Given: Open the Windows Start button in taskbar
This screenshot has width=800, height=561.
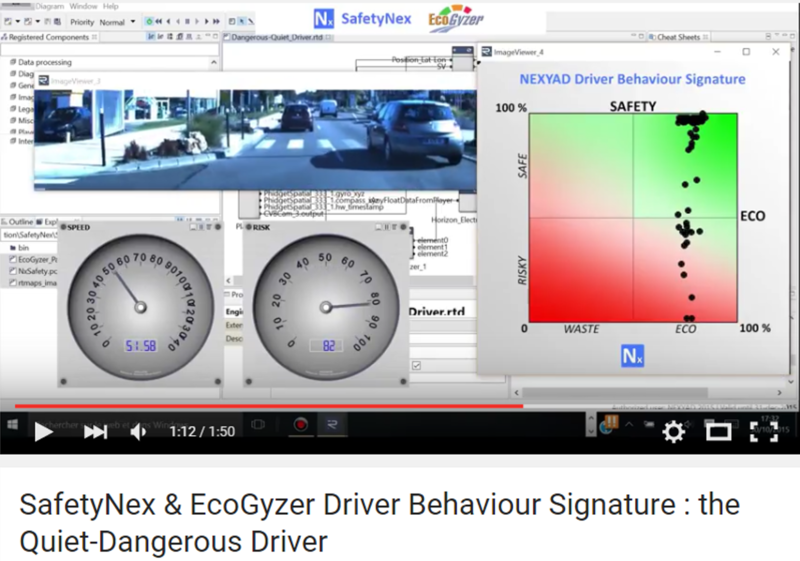Looking at the screenshot, I should 12,425.
